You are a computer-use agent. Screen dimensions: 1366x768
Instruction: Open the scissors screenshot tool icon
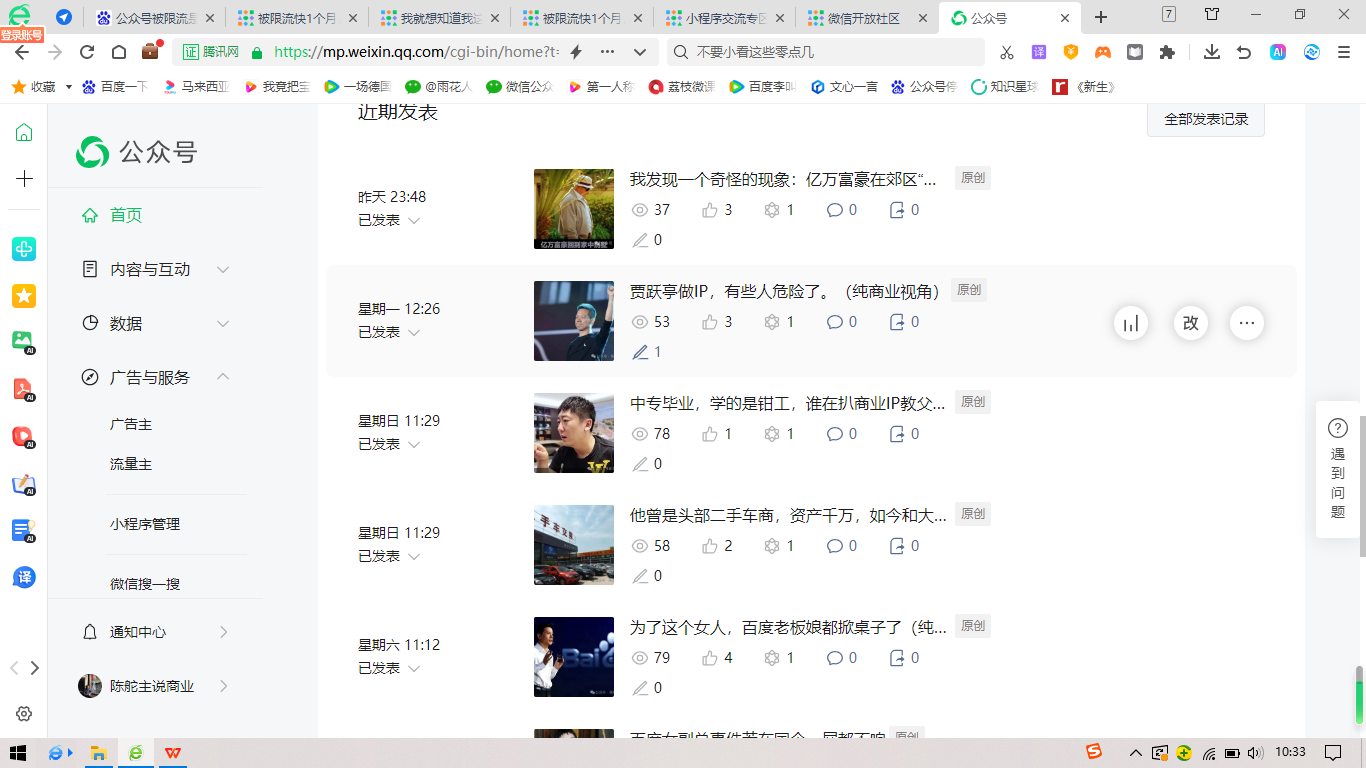click(1007, 52)
